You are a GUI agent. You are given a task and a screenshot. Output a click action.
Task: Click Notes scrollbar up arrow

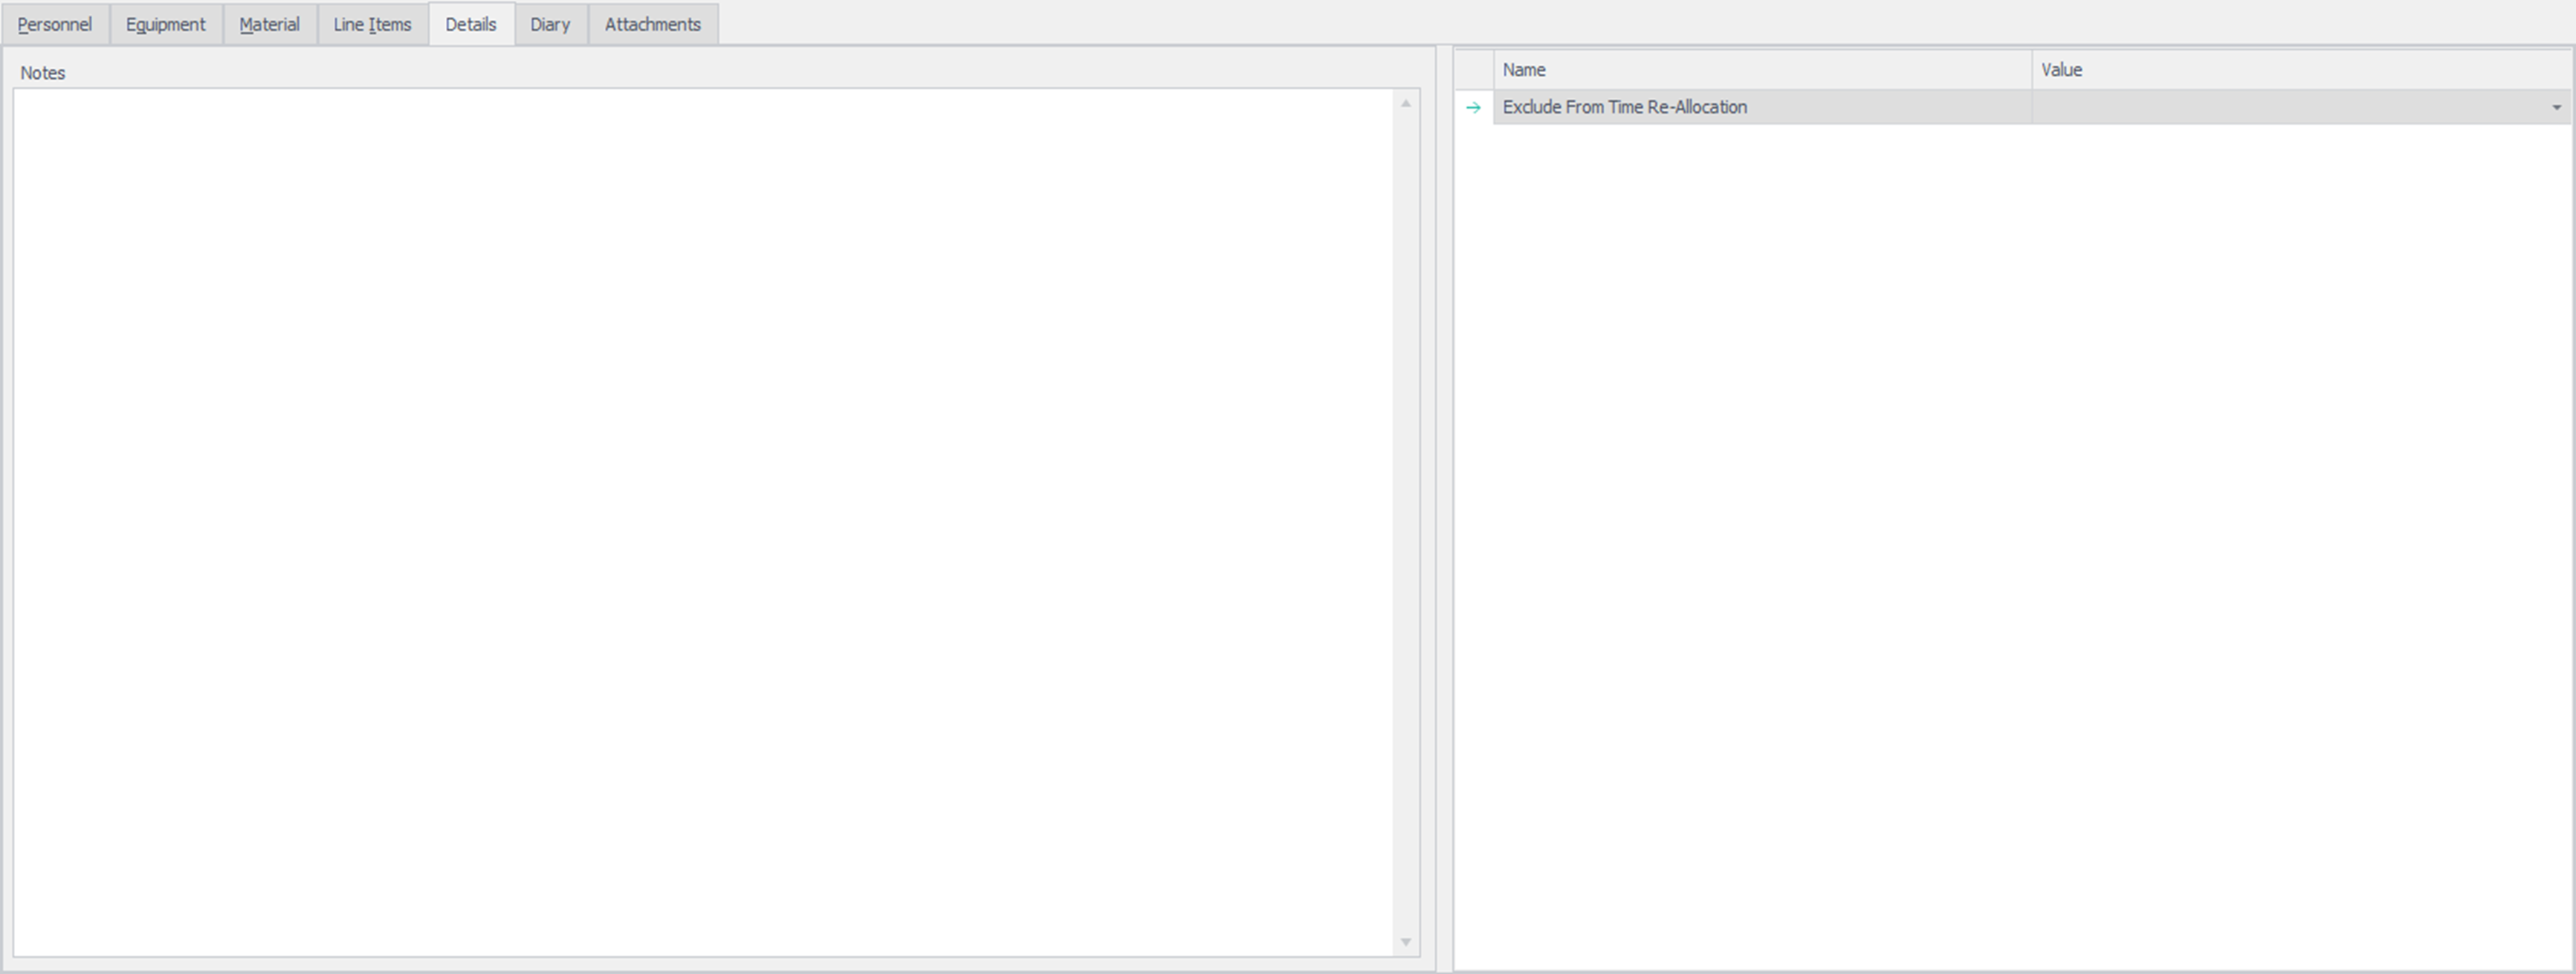1405,103
